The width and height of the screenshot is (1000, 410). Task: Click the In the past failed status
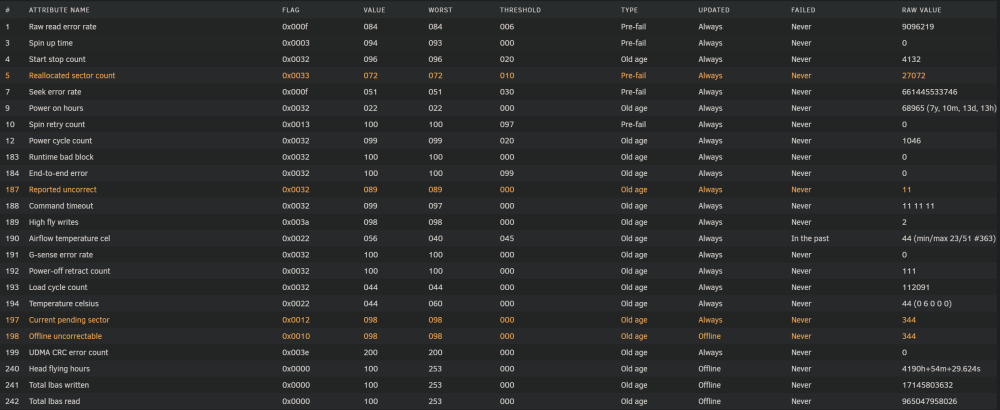pos(810,238)
